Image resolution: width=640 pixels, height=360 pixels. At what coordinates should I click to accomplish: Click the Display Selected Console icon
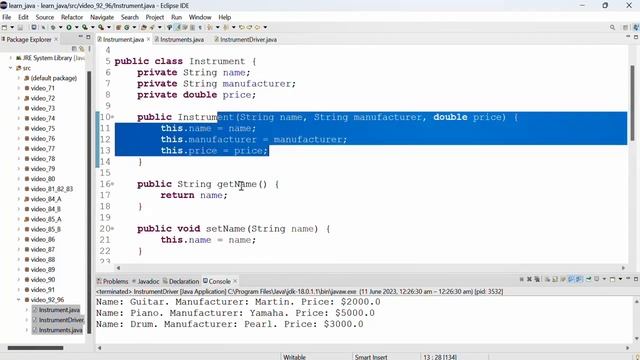point(596,279)
